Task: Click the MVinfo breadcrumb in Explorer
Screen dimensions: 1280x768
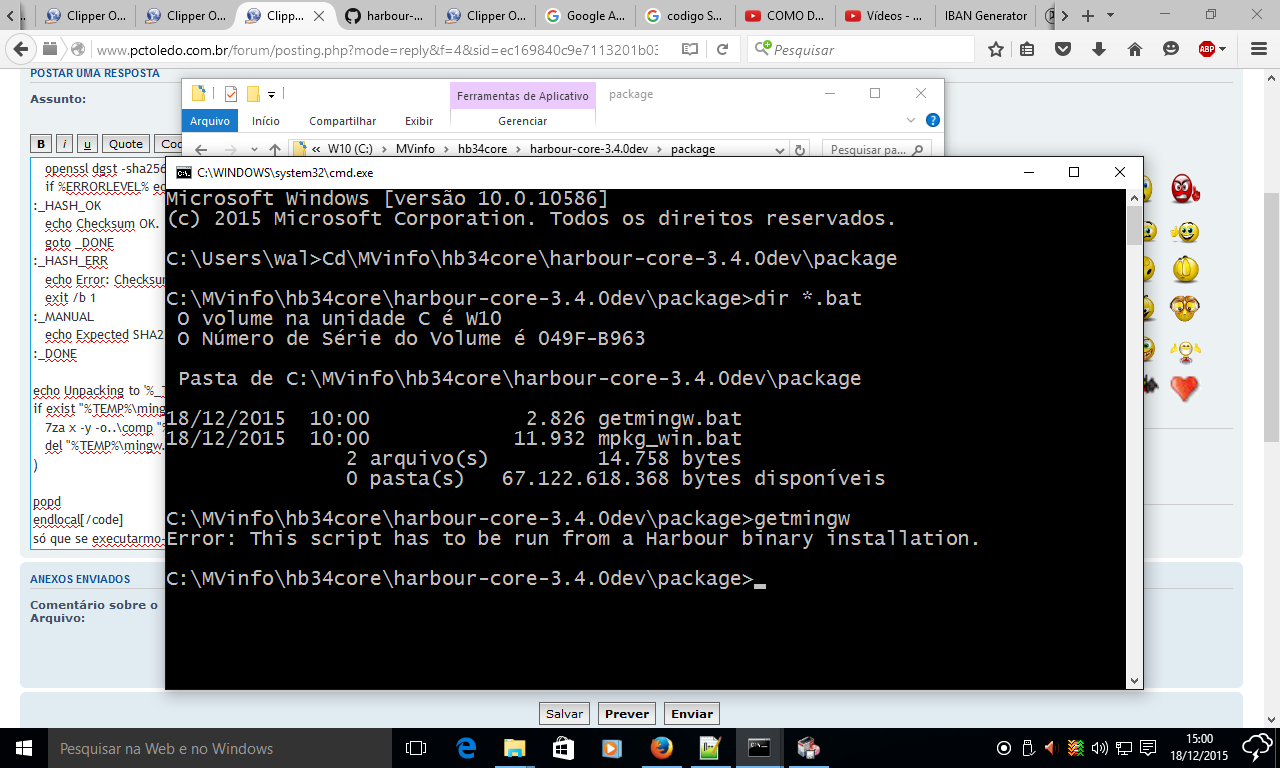Action: pyautogui.click(x=415, y=149)
